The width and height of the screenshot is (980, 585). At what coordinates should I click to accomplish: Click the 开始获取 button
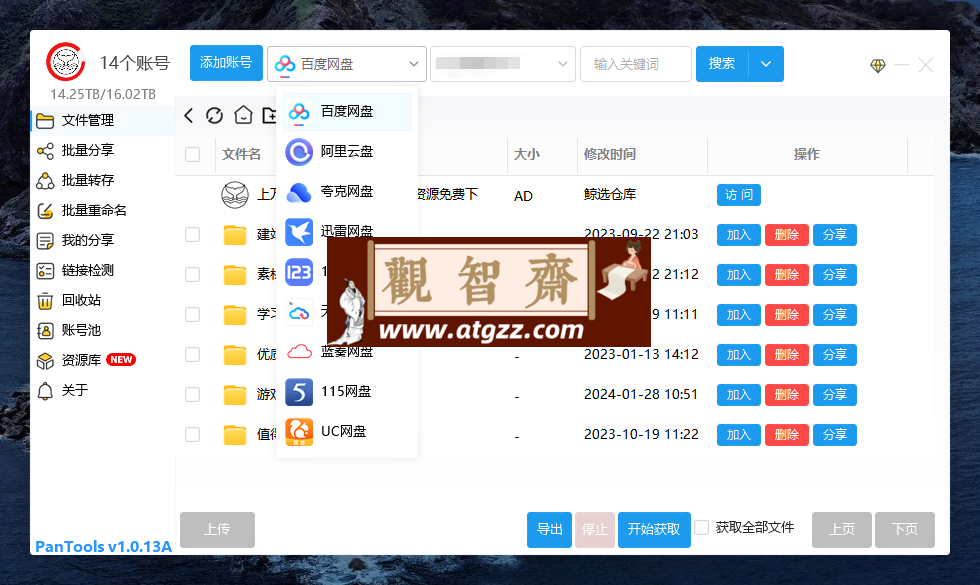[x=654, y=530]
